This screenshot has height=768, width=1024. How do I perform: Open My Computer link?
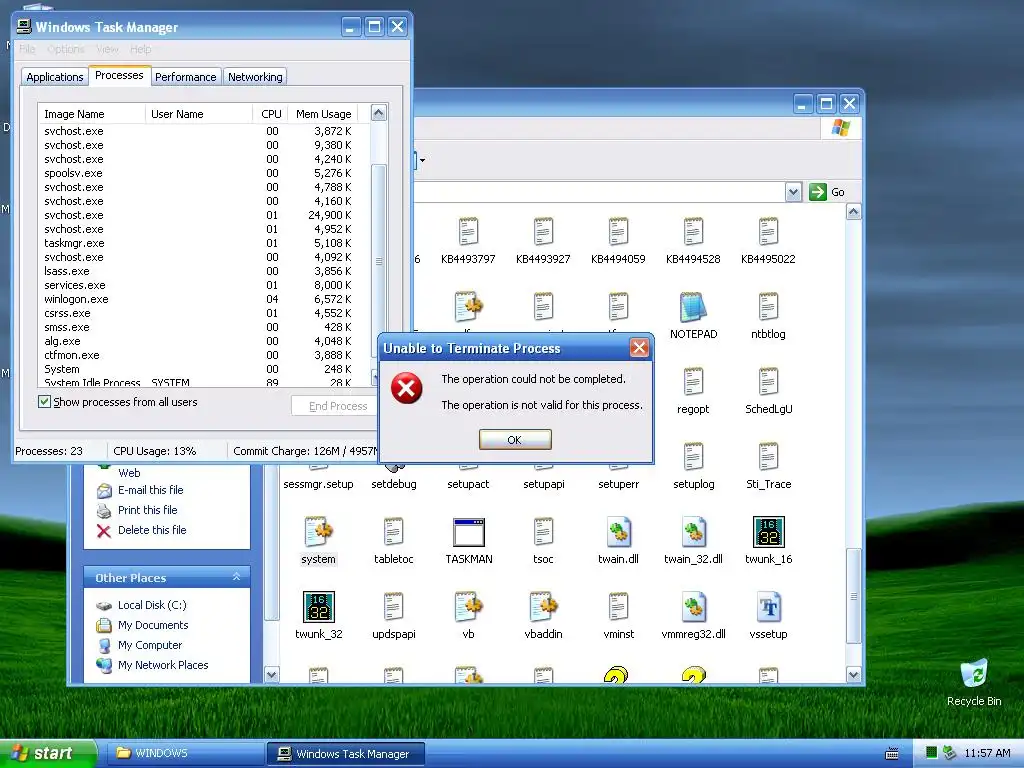[150, 645]
